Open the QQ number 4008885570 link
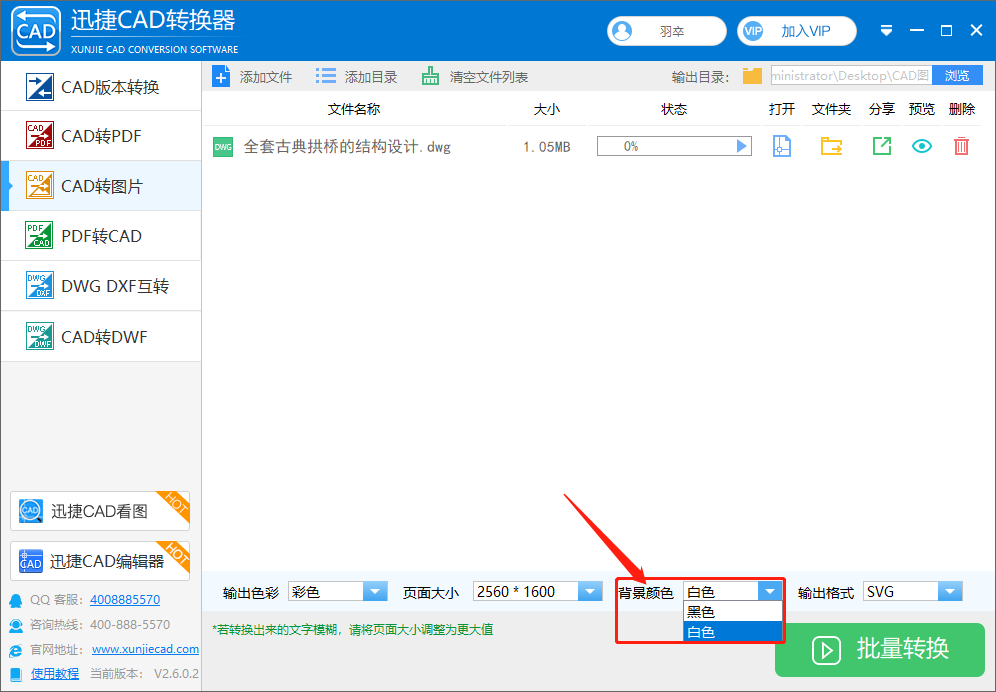 point(125,599)
